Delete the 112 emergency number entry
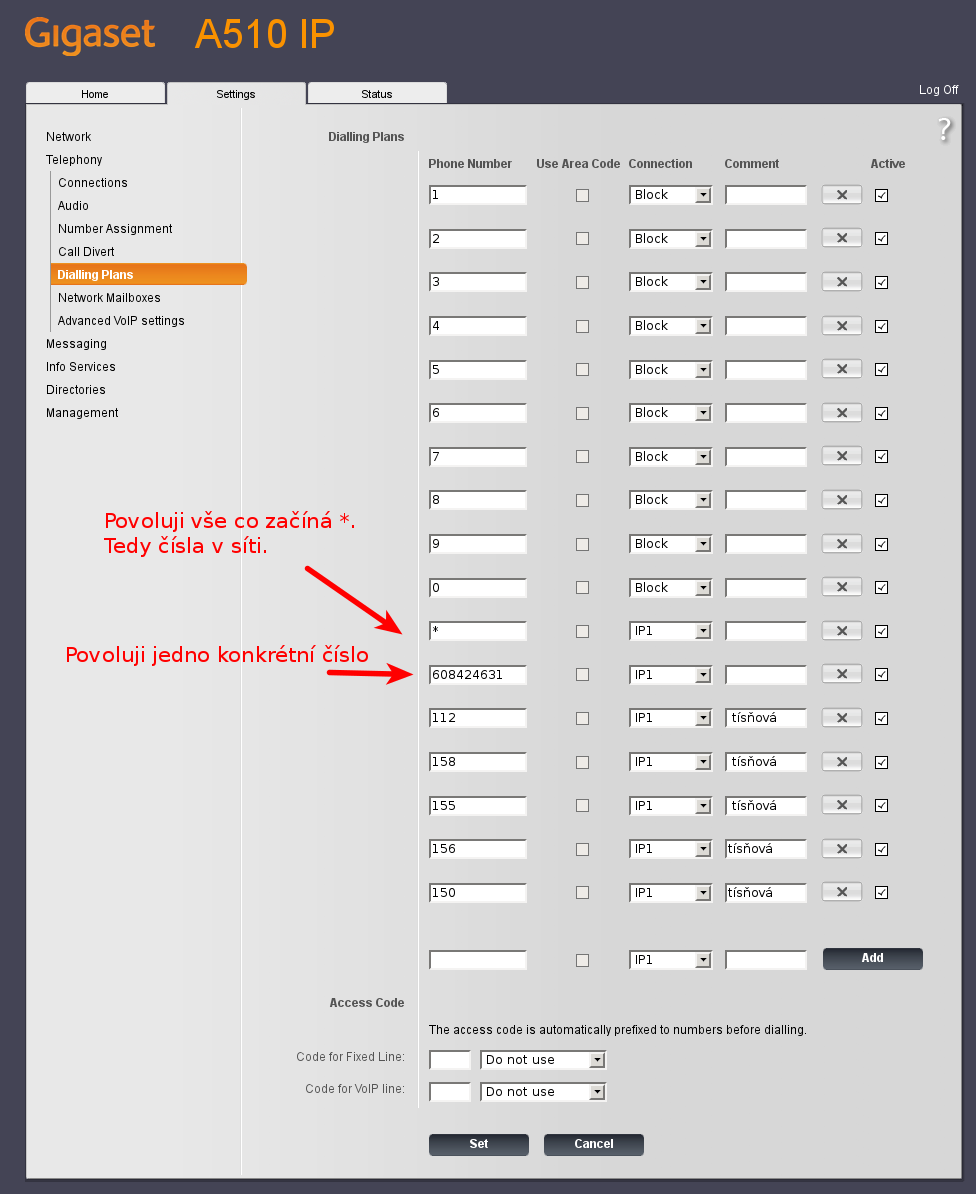 pos(841,718)
